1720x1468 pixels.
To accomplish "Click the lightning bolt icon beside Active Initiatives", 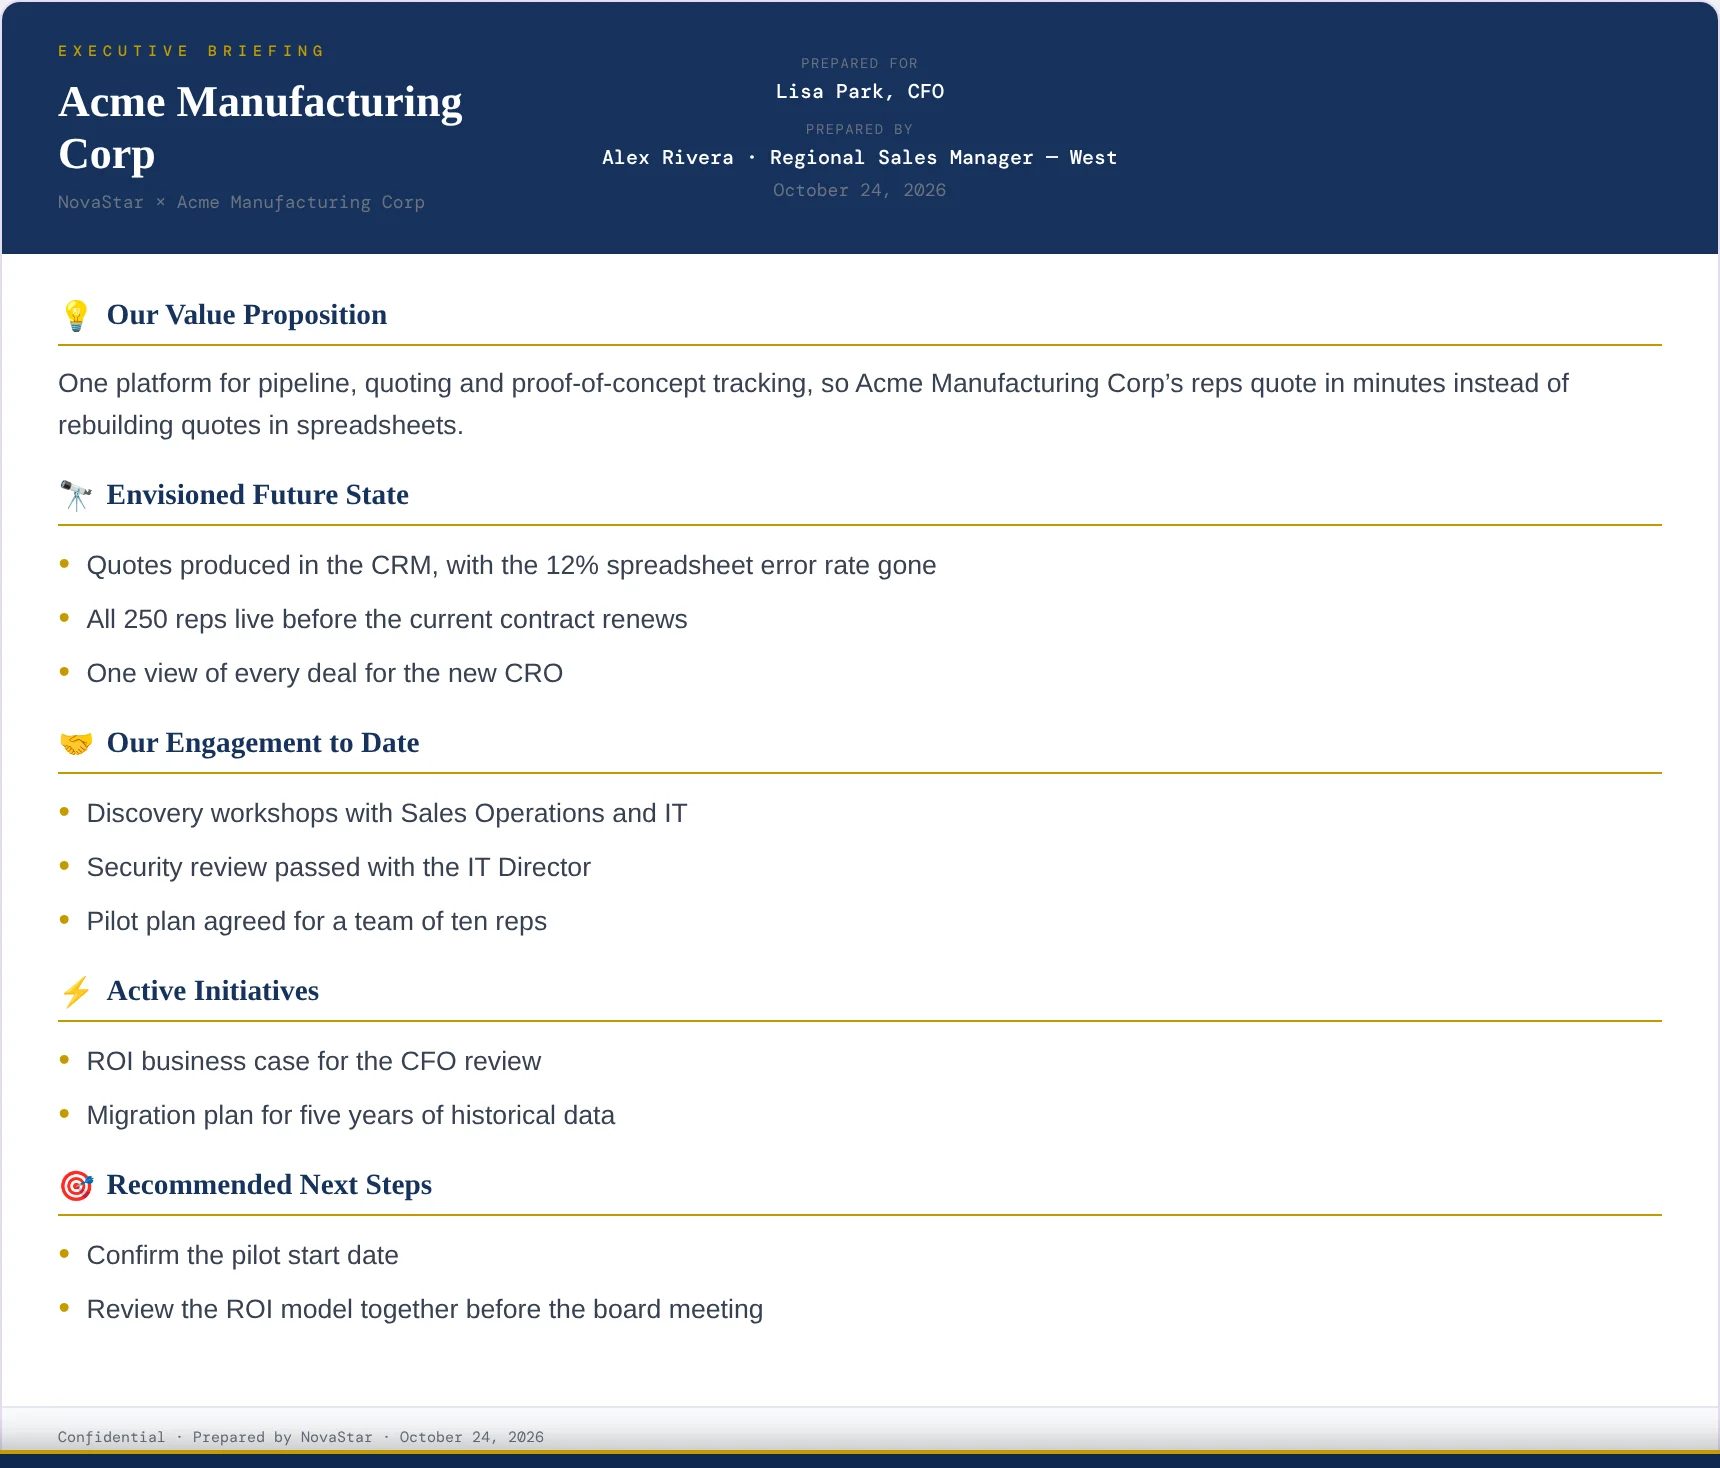I will point(76,991).
